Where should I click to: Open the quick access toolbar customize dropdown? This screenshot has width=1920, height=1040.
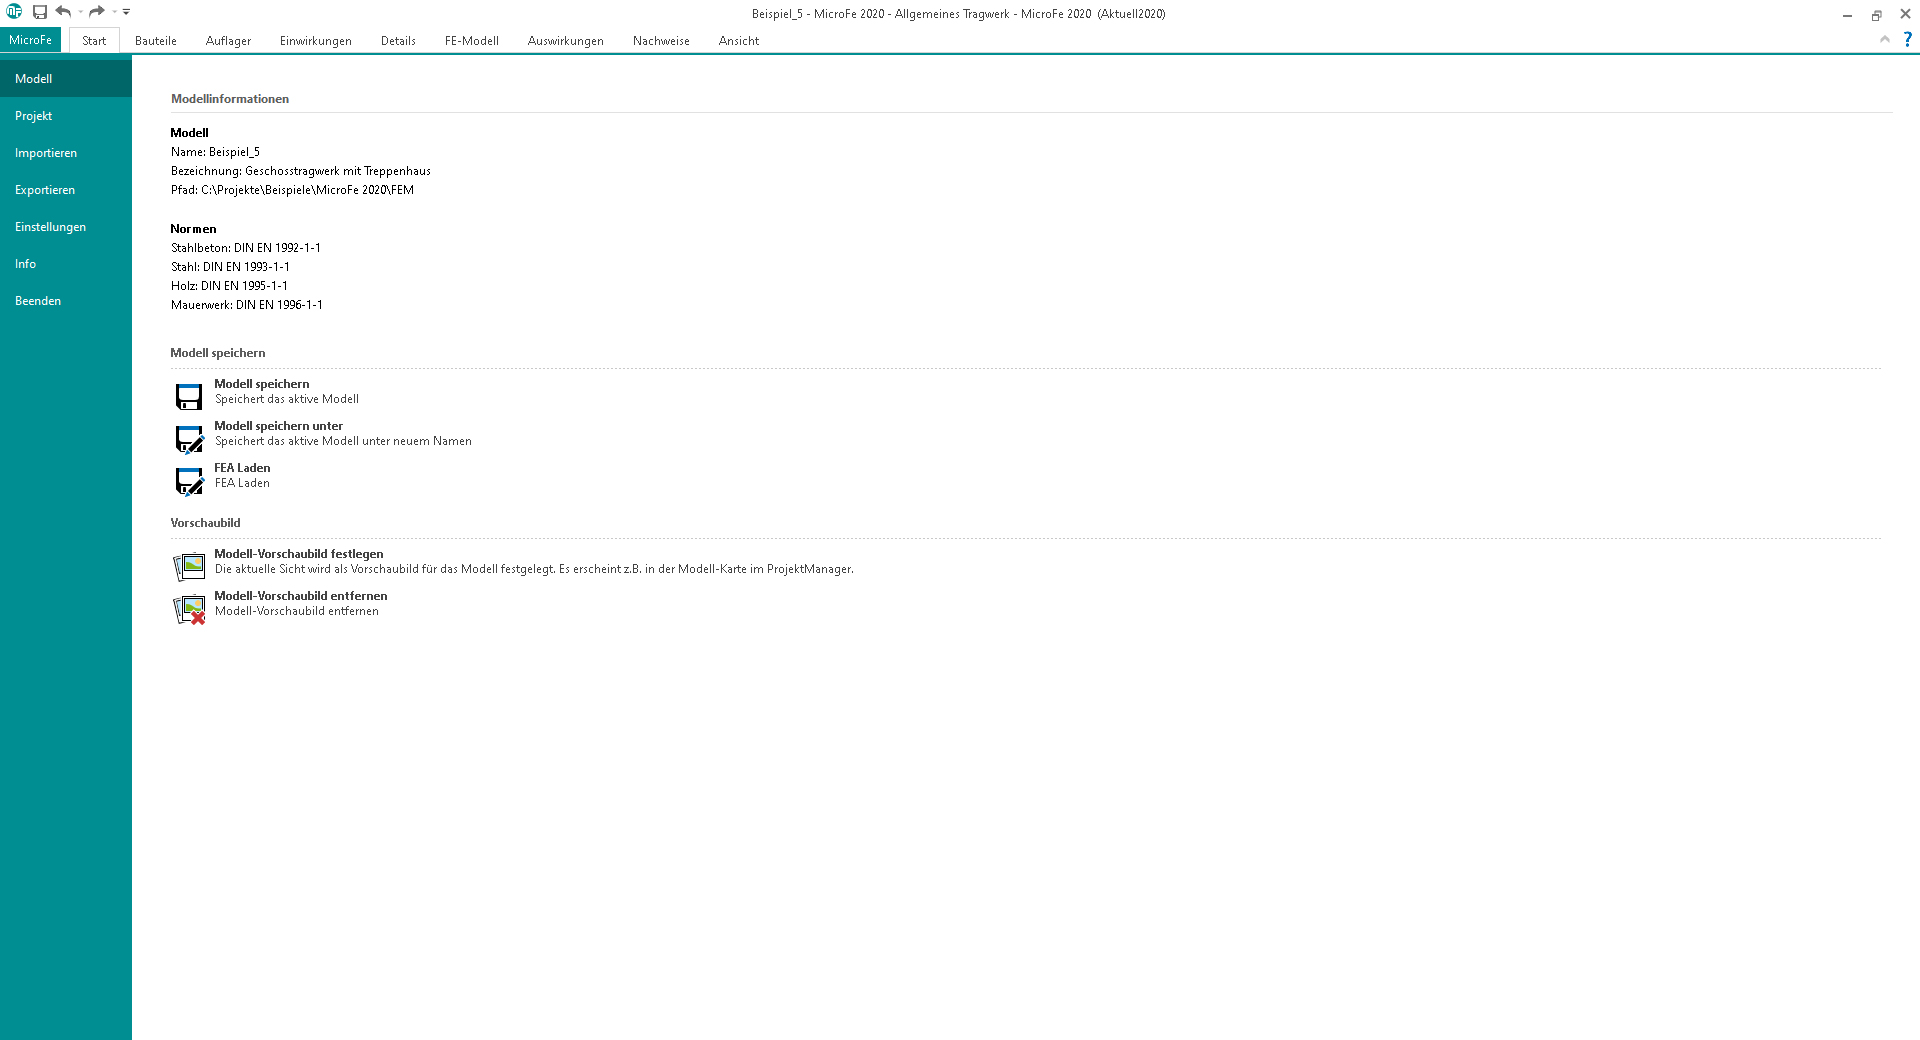(x=126, y=12)
